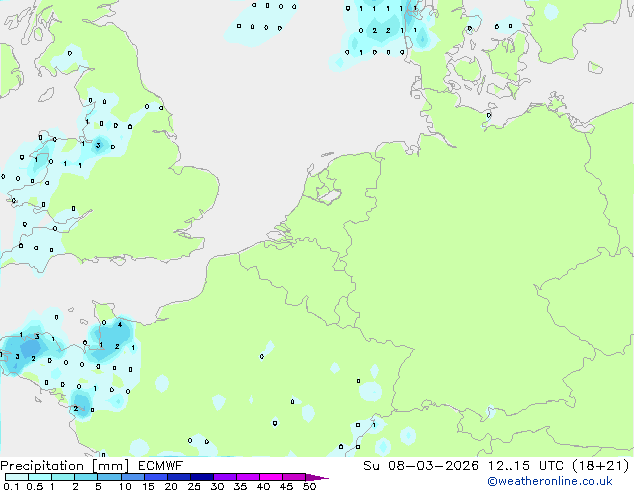Pick the 40–45 mm magenta legend swatch
634x490 pixels.
coord(271,477)
